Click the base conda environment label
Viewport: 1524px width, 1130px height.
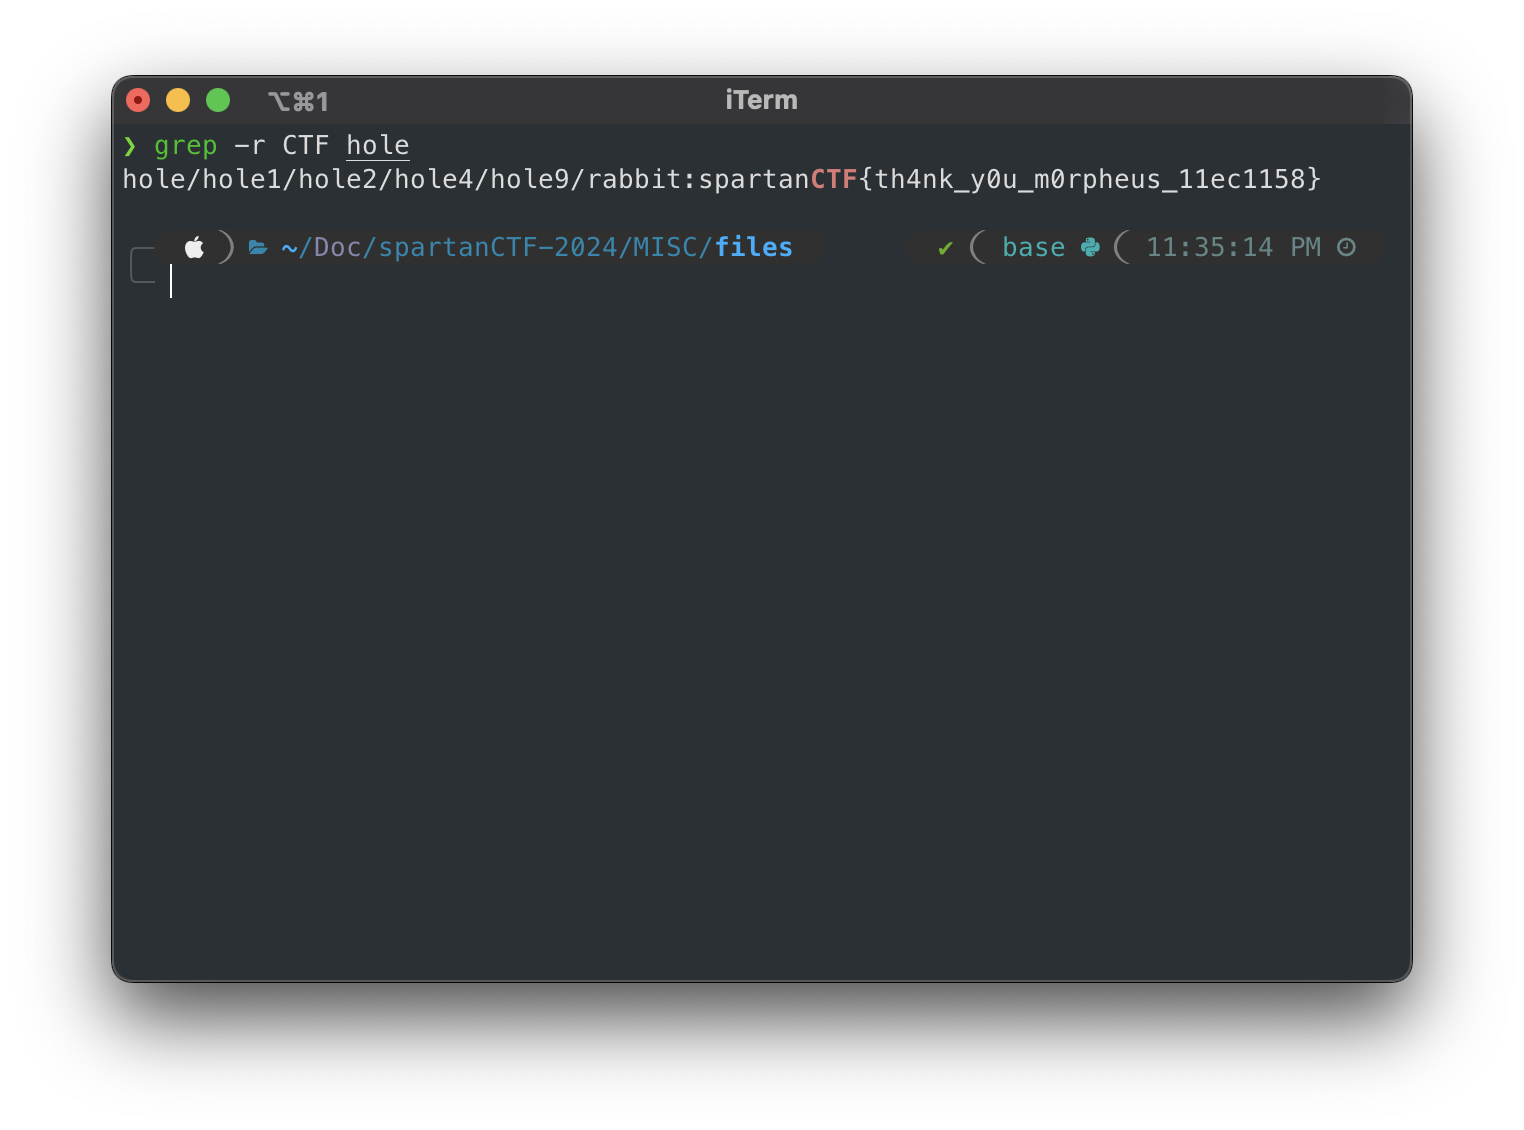1034,247
